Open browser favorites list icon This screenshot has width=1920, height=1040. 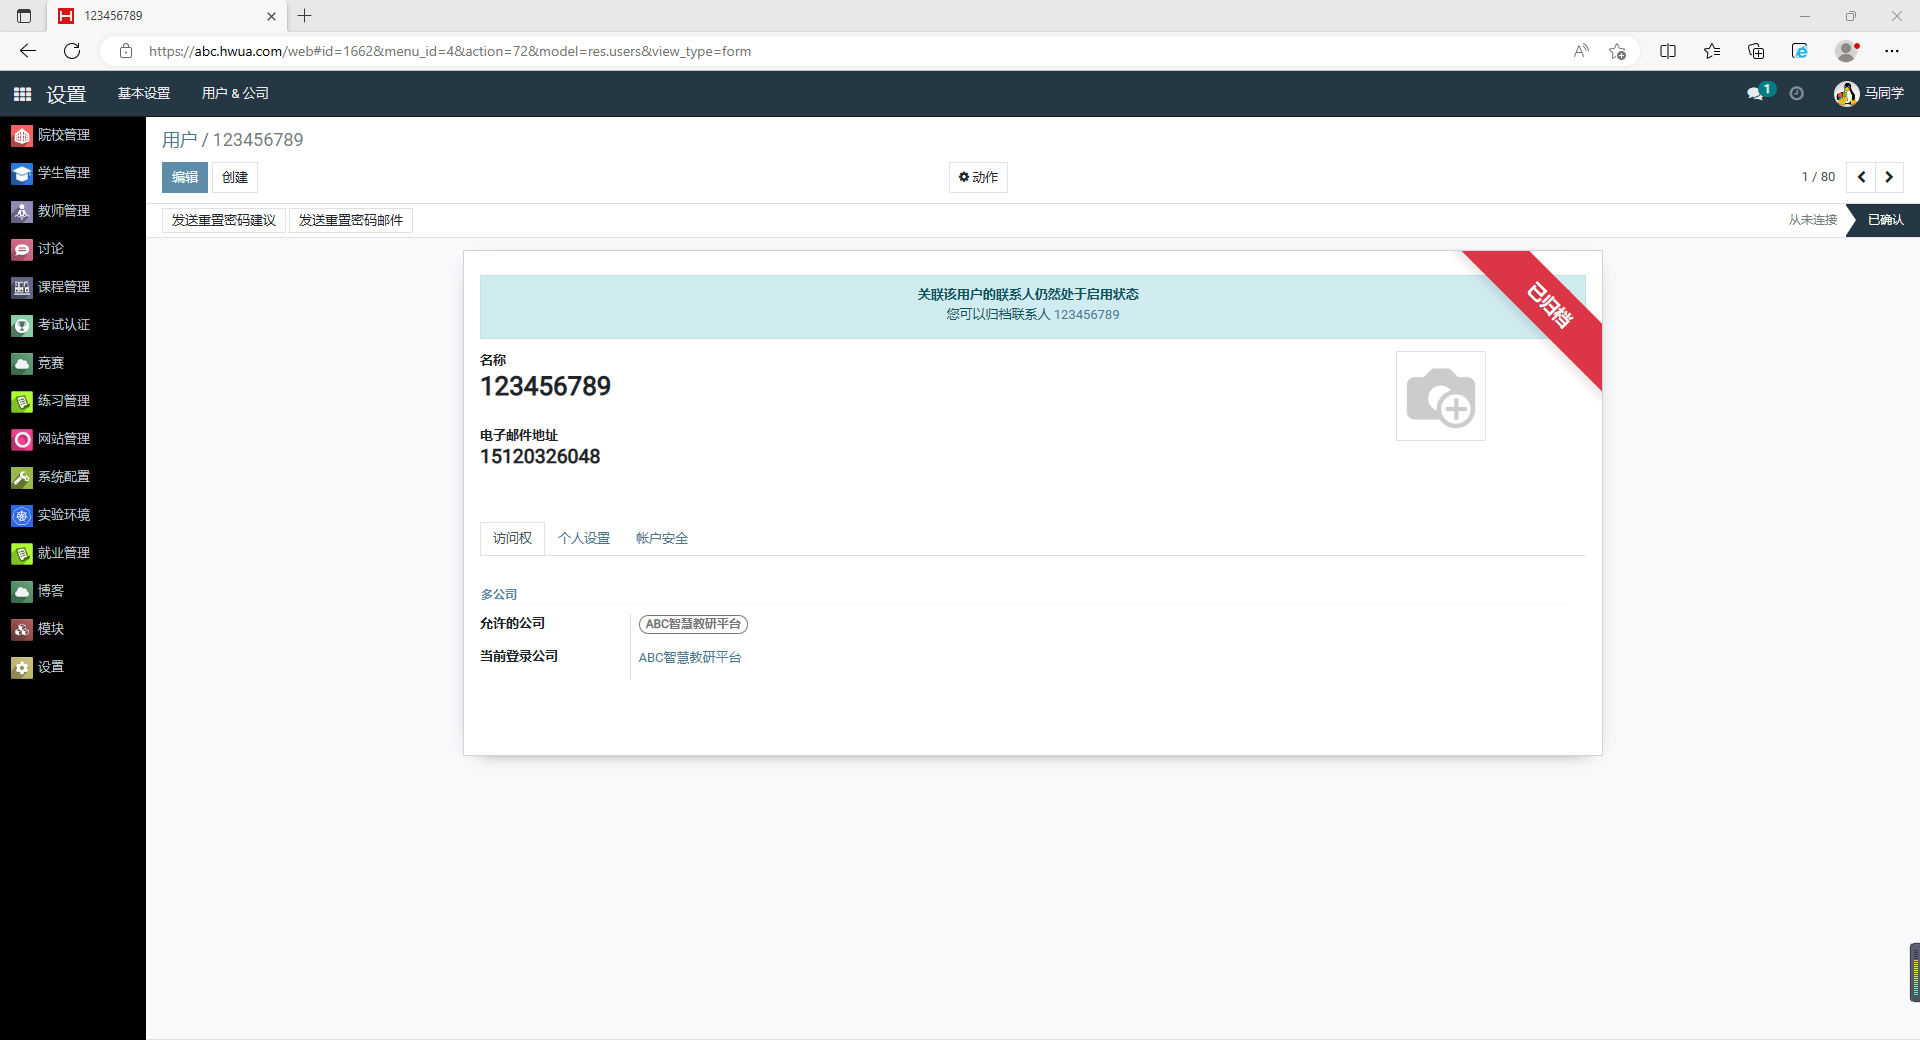[1712, 51]
